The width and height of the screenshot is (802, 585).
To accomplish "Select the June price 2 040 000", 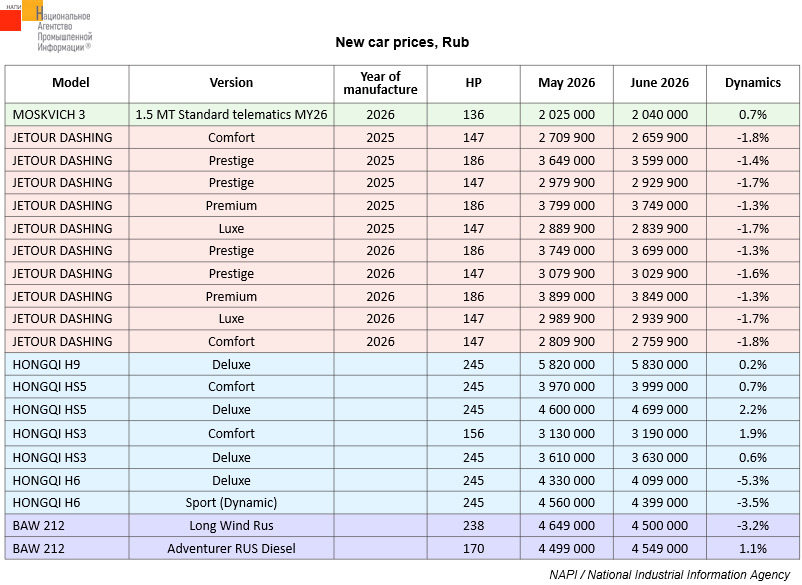I will (x=659, y=115).
